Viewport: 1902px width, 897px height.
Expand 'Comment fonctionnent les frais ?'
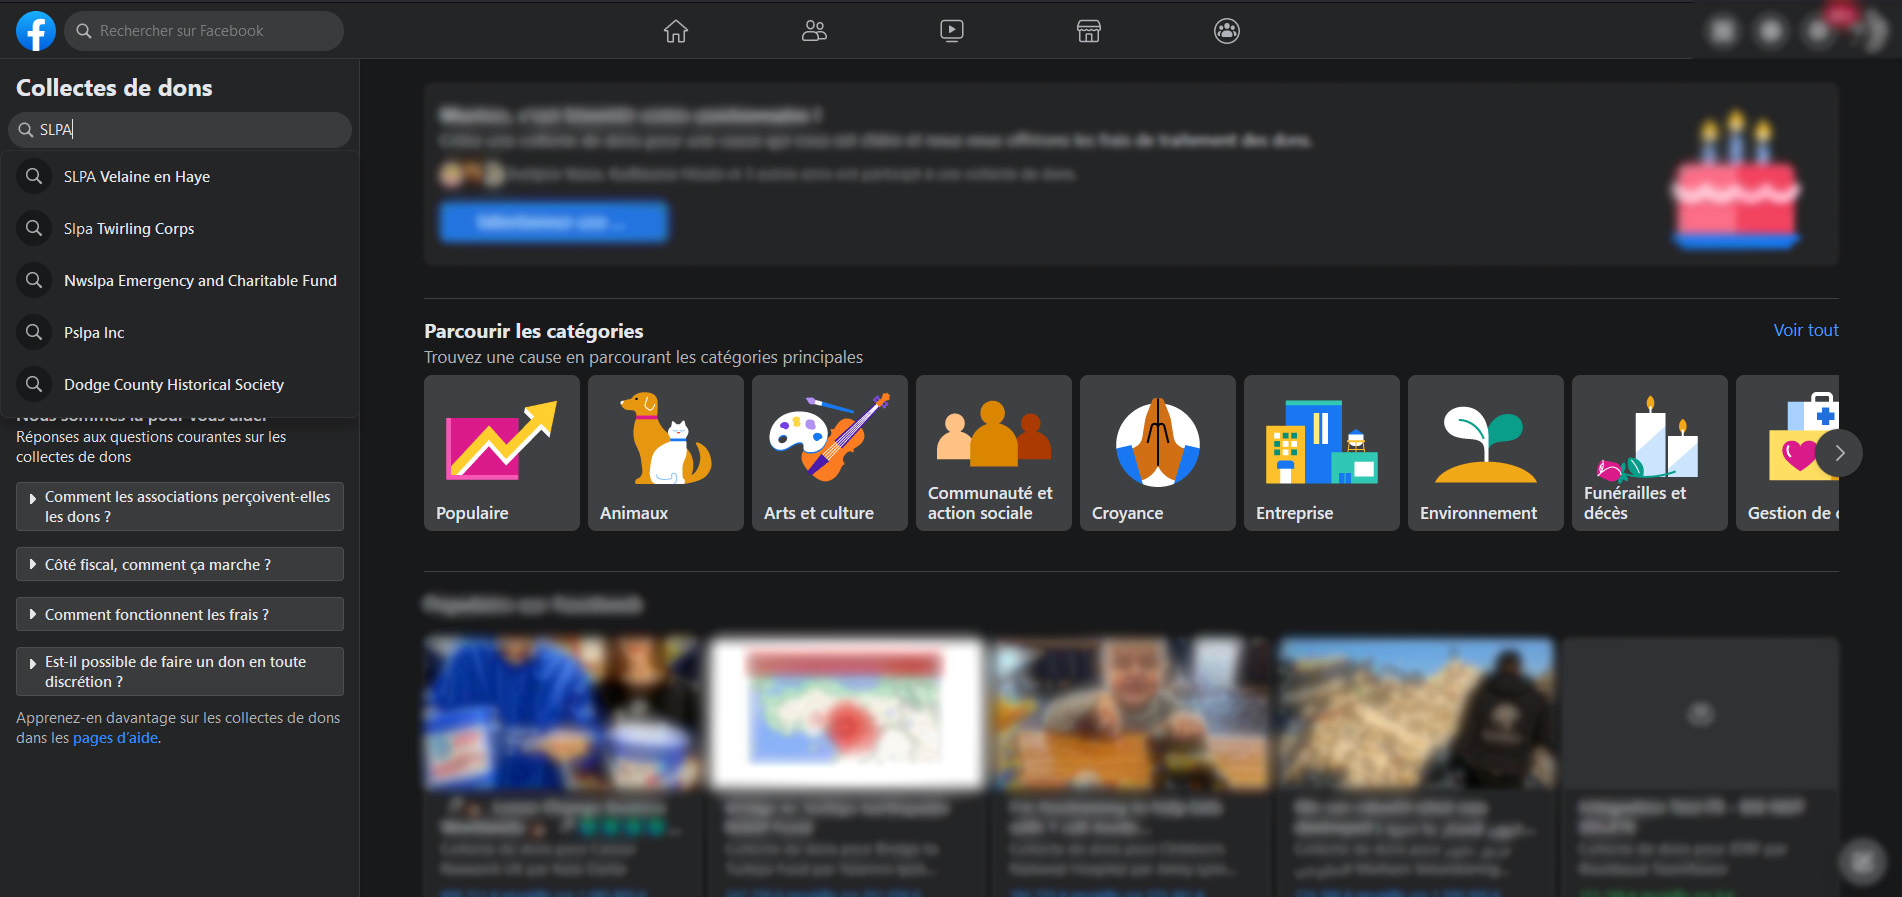pos(180,615)
